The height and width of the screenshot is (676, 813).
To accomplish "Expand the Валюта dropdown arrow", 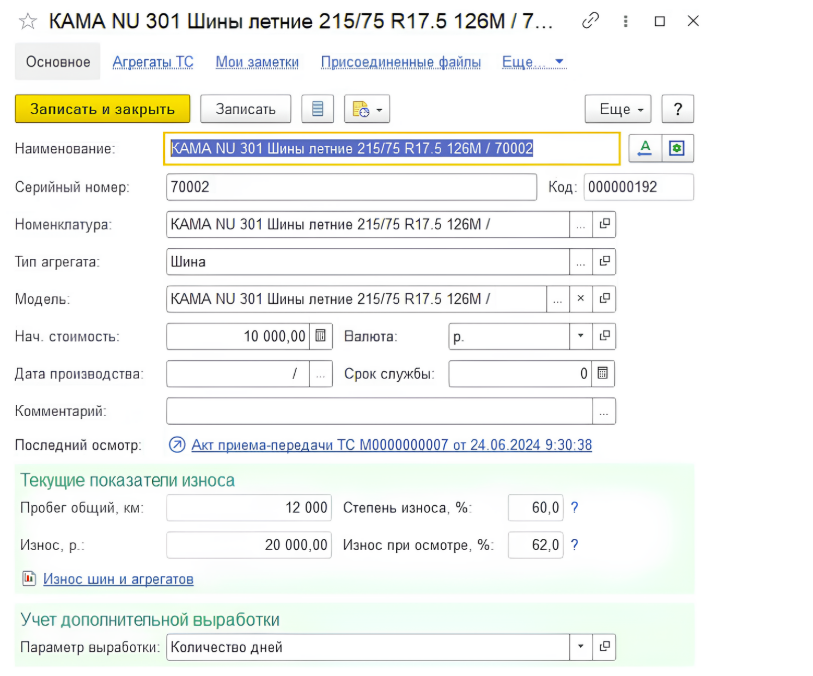I will [x=581, y=336].
